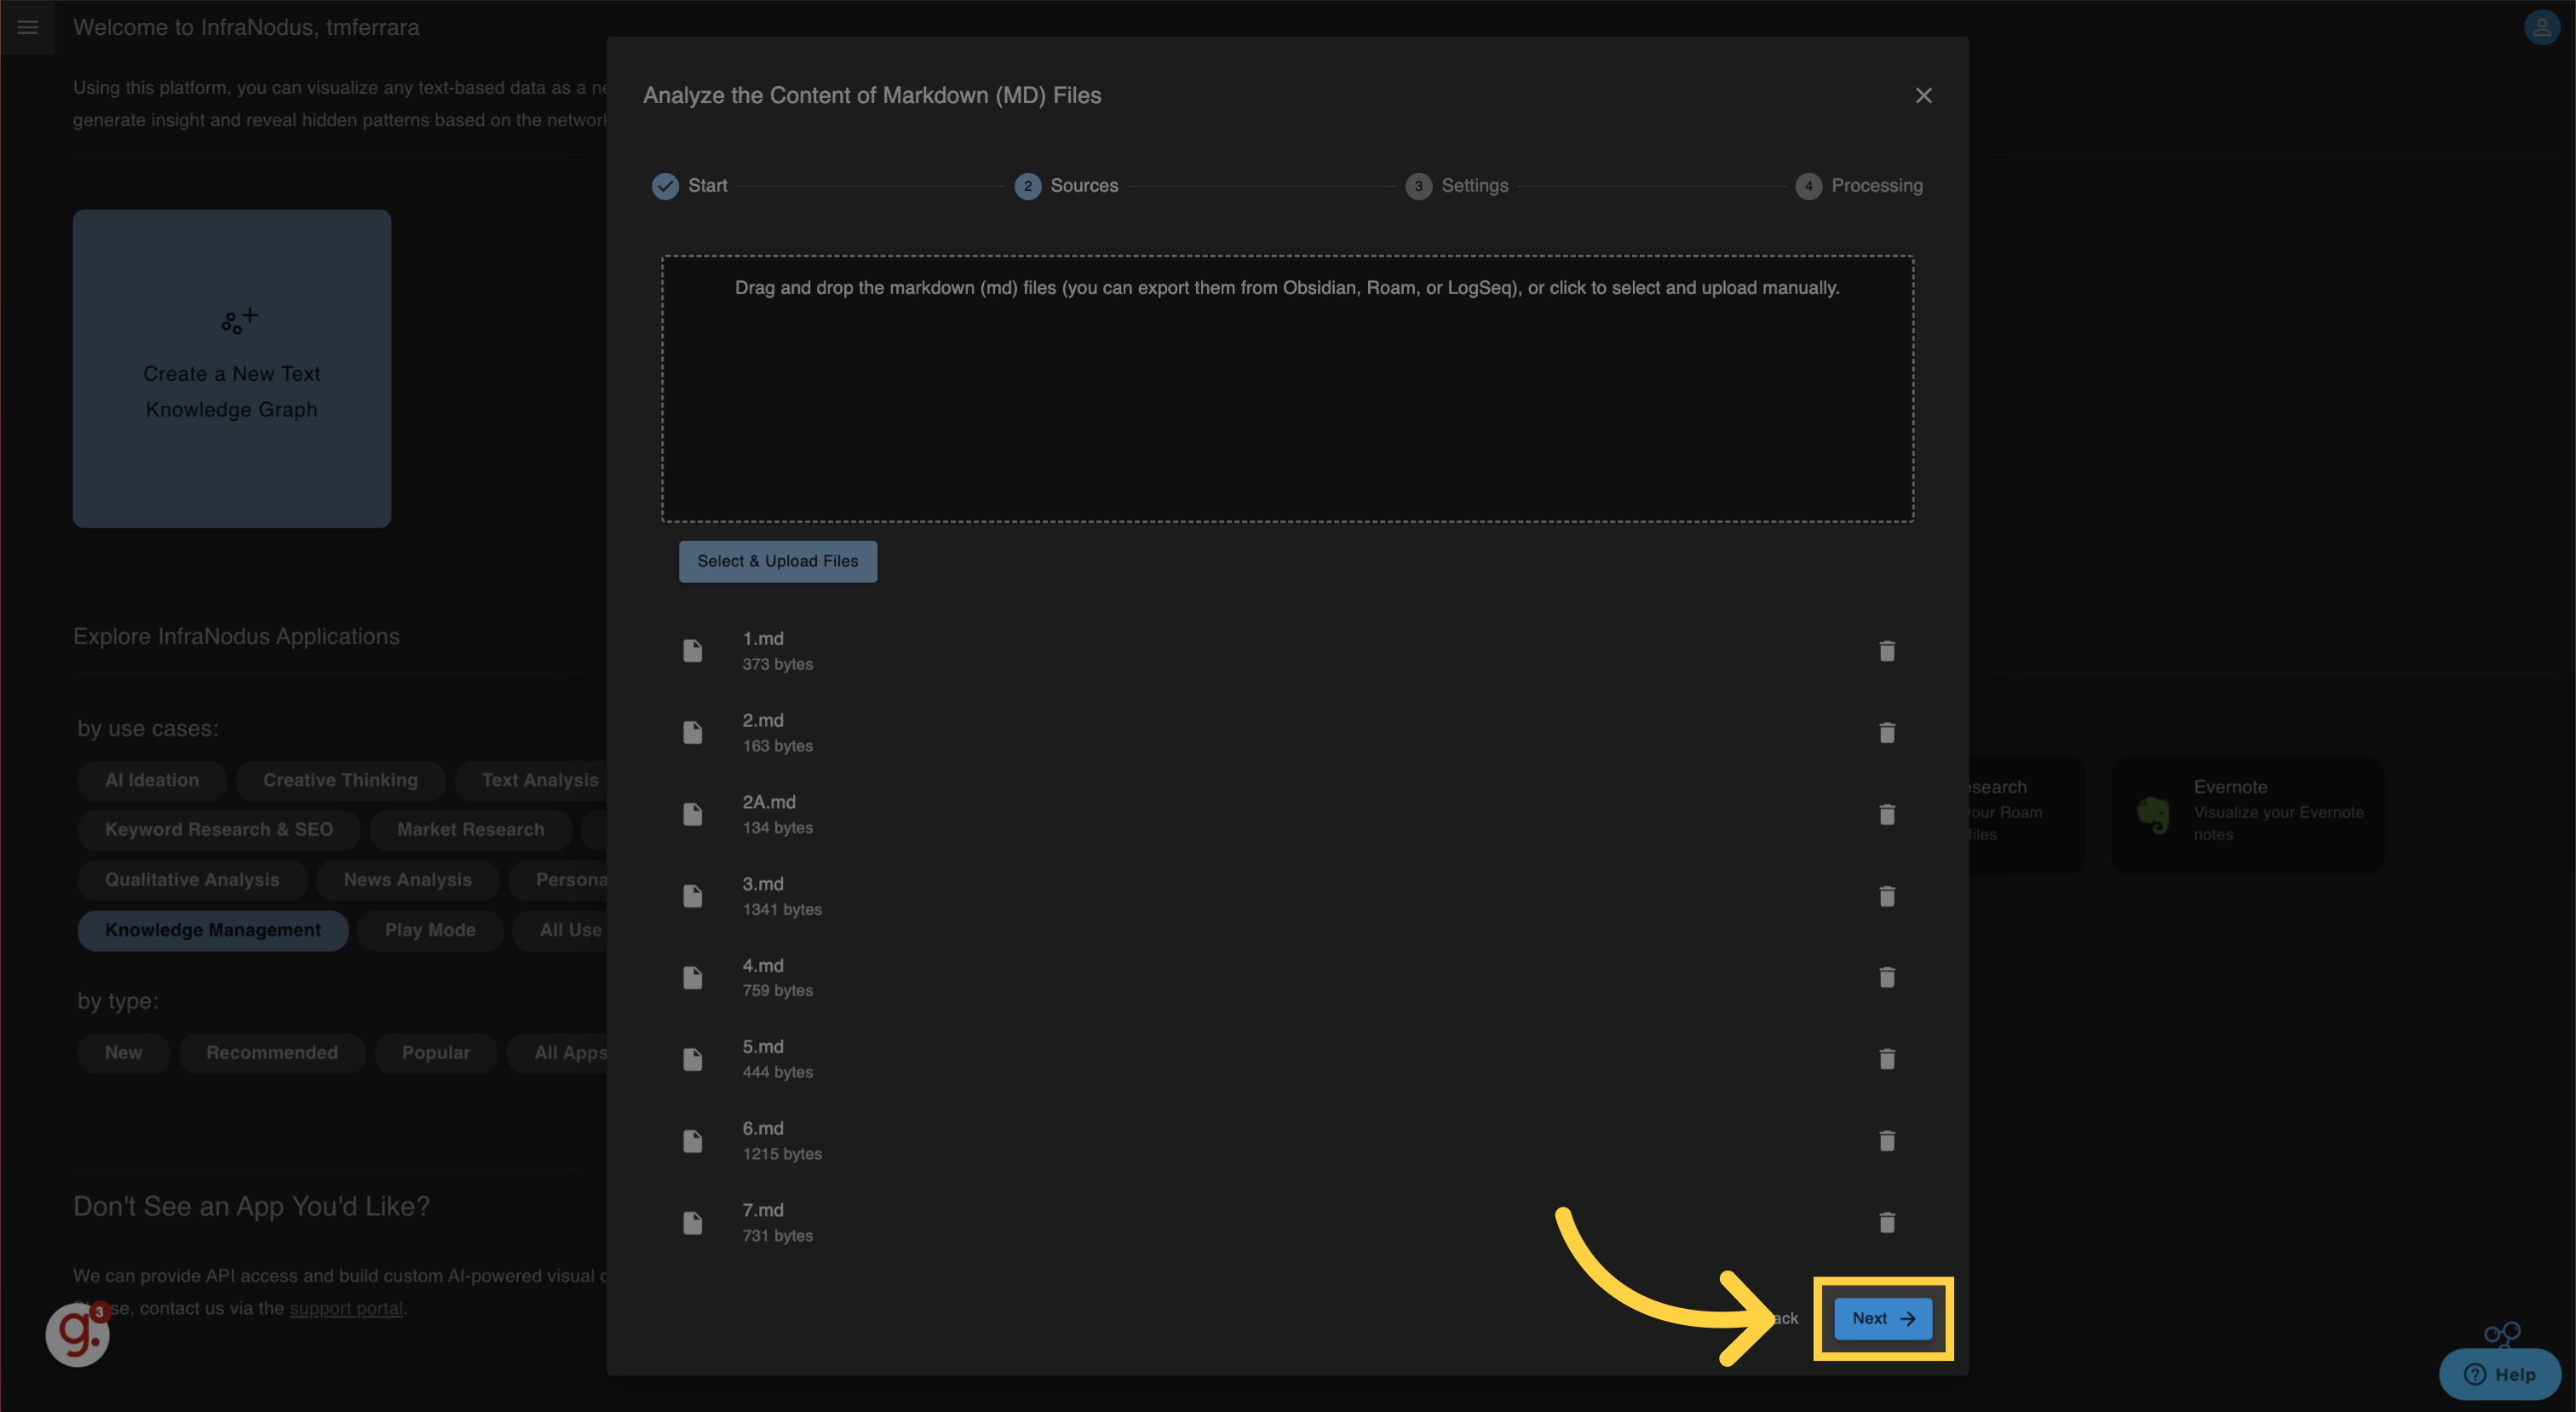
Task: Create a New Text Knowledge Graph
Action: click(x=232, y=368)
